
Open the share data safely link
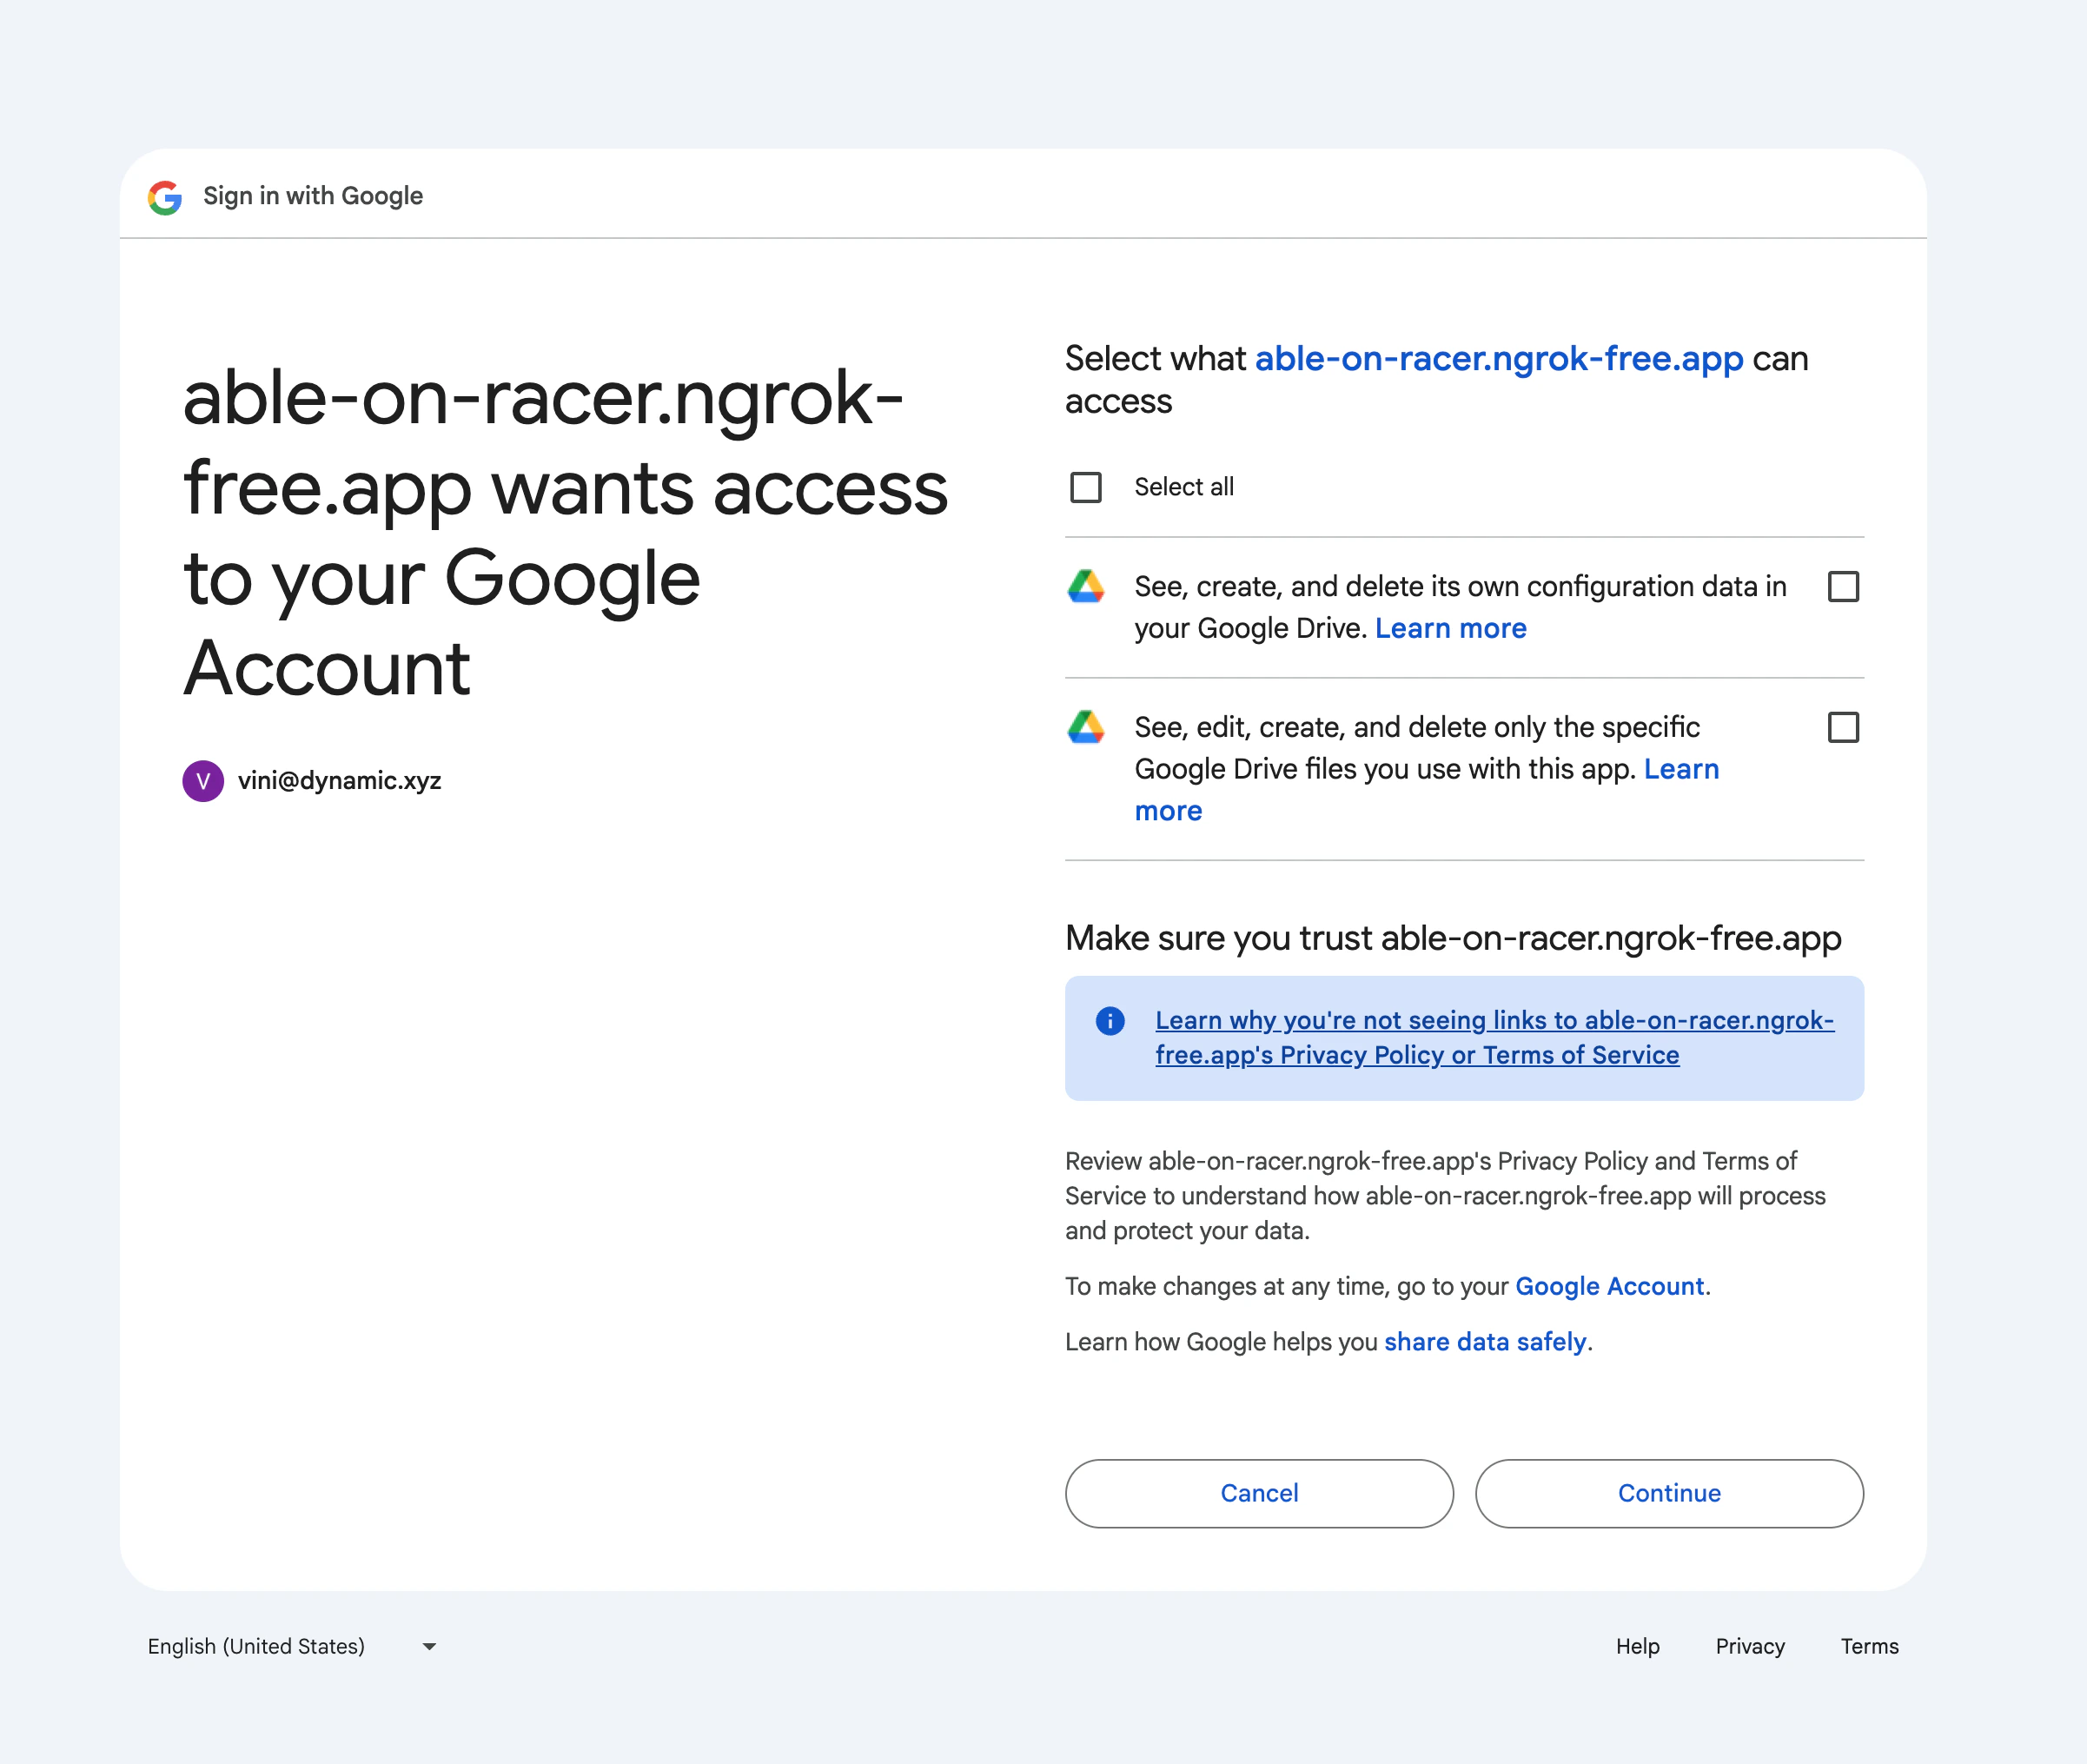tap(1485, 1341)
